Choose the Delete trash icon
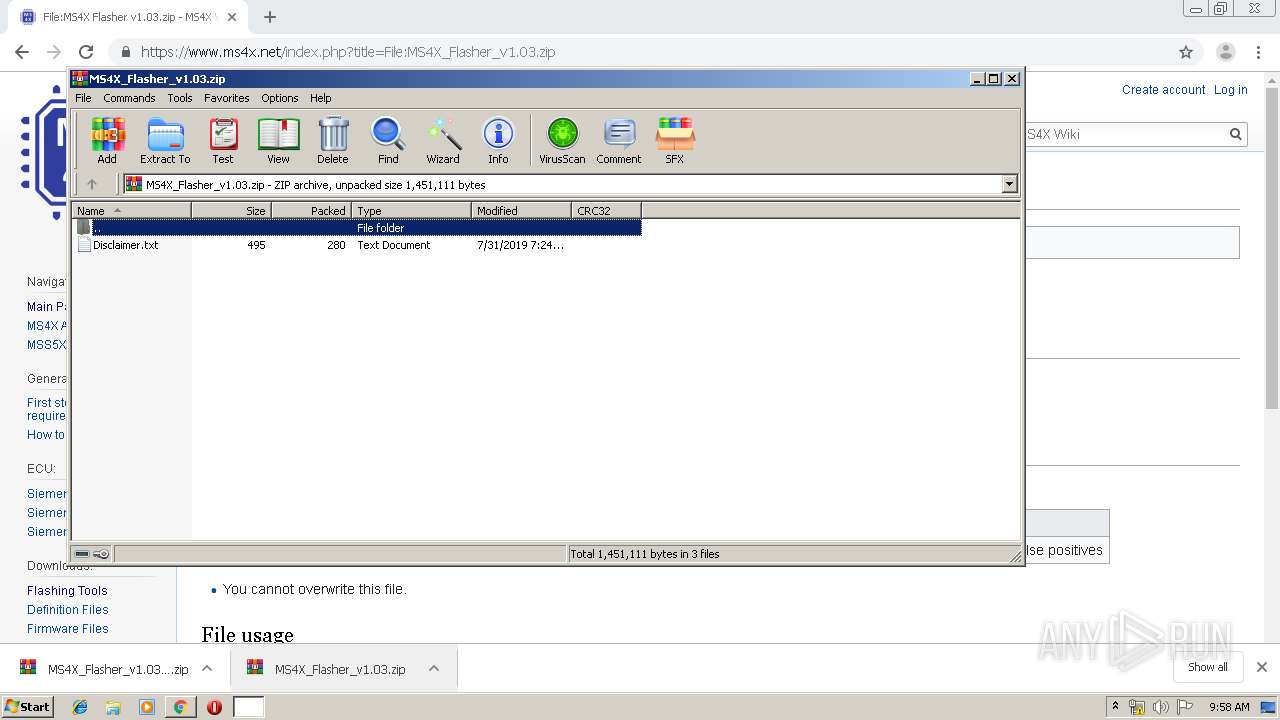 tap(333, 140)
